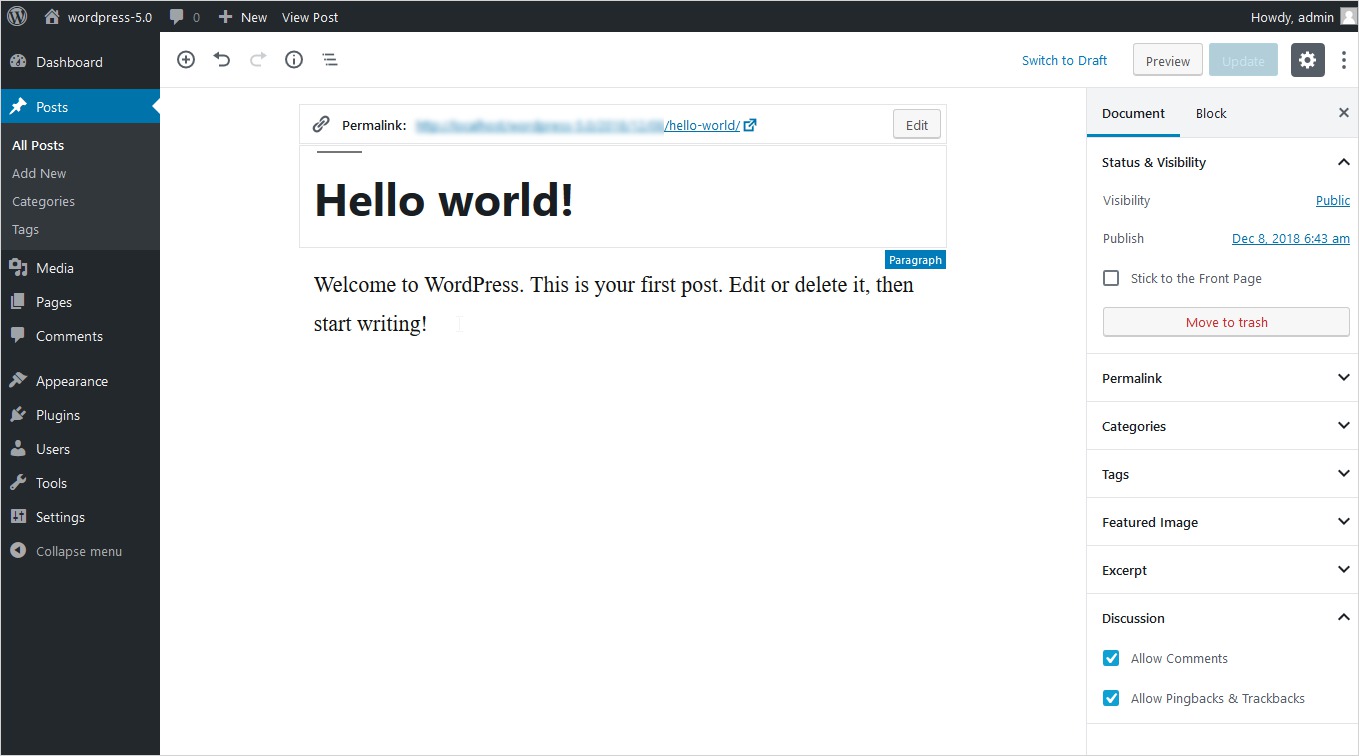Viewport: 1359px width, 756px height.
Task: Click the Switch to Draft link
Action: tap(1064, 60)
